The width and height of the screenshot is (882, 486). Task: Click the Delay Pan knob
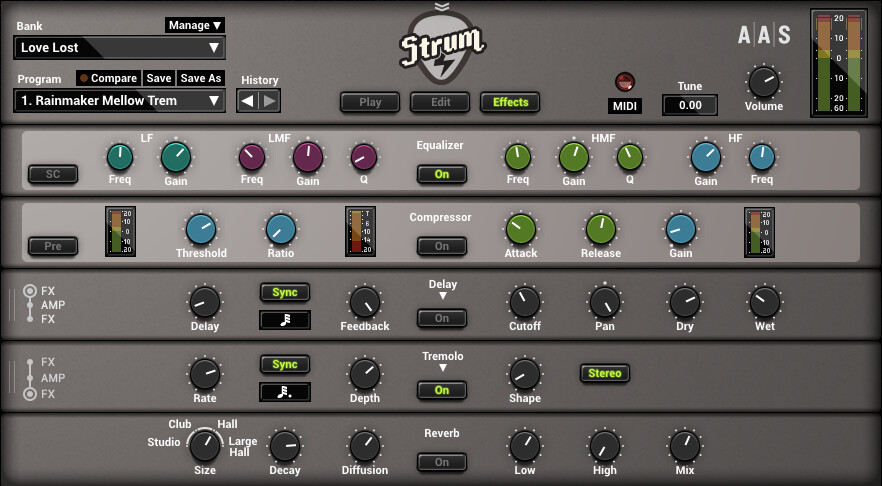605,302
